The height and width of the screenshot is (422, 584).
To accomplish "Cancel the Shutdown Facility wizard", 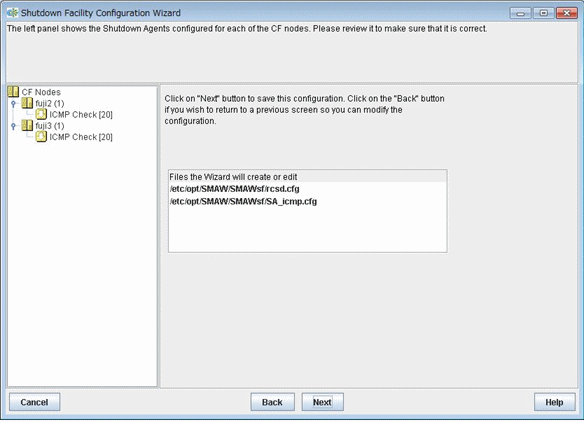I will click(34, 402).
